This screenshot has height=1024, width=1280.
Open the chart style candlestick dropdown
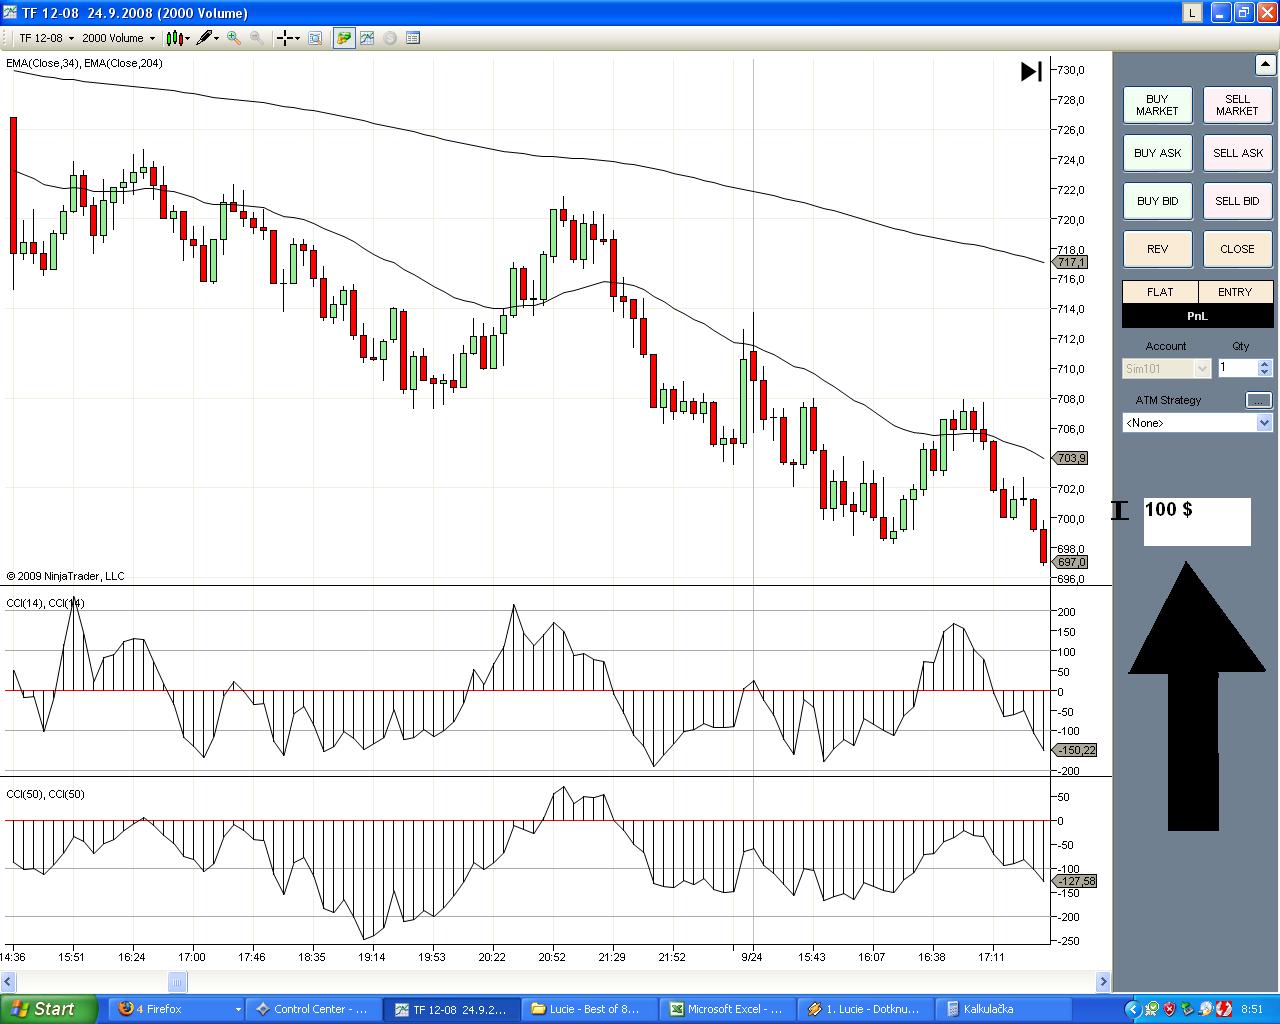point(178,38)
